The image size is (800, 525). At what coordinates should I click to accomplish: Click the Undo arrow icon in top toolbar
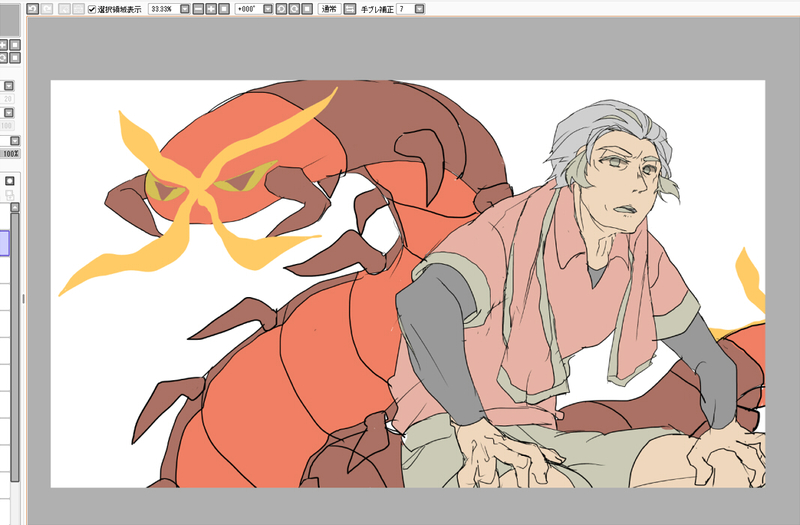pyautogui.click(x=33, y=9)
